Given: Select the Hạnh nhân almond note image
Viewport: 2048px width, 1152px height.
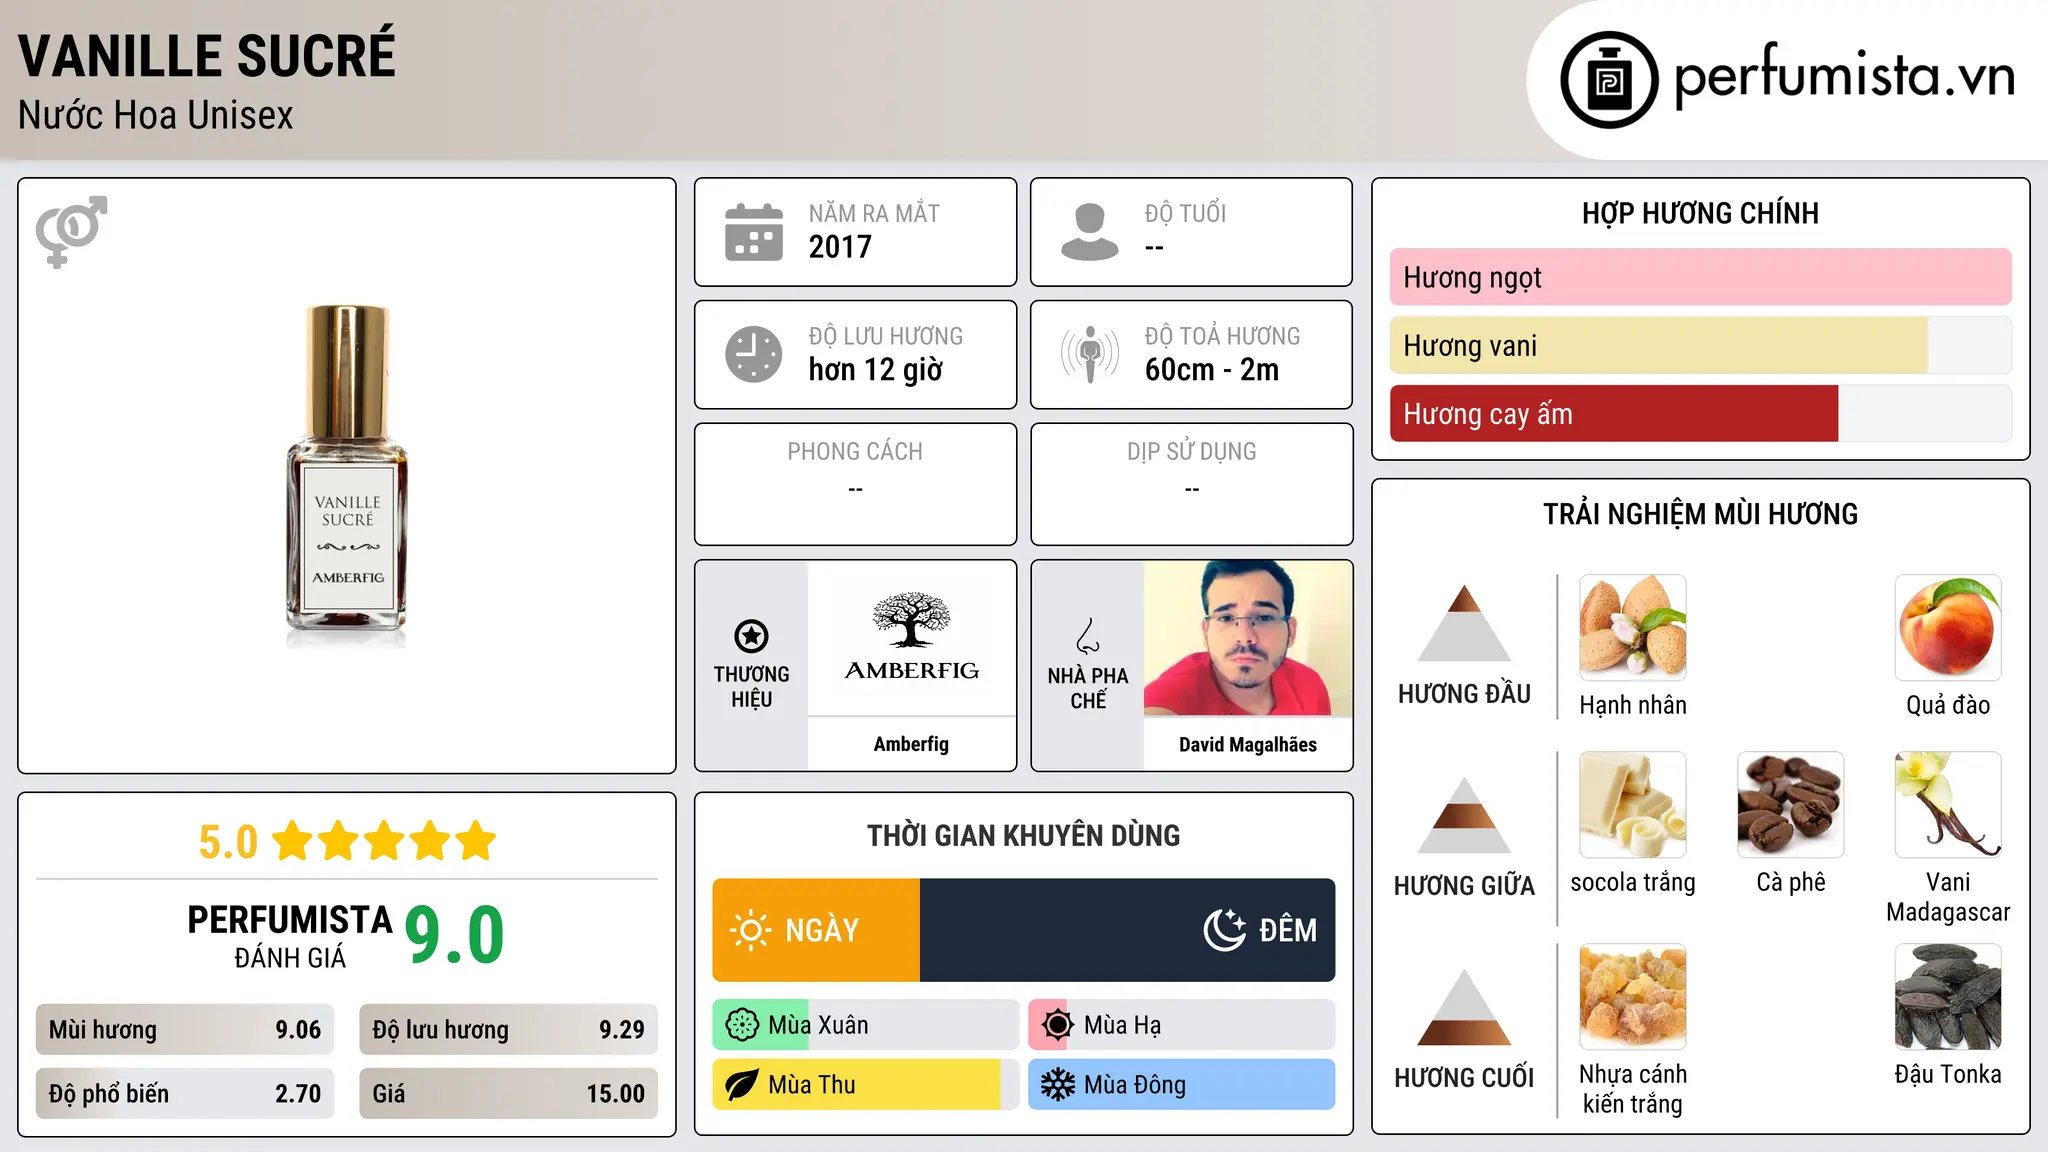Looking at the screenshot, I should click(1633, 628).
